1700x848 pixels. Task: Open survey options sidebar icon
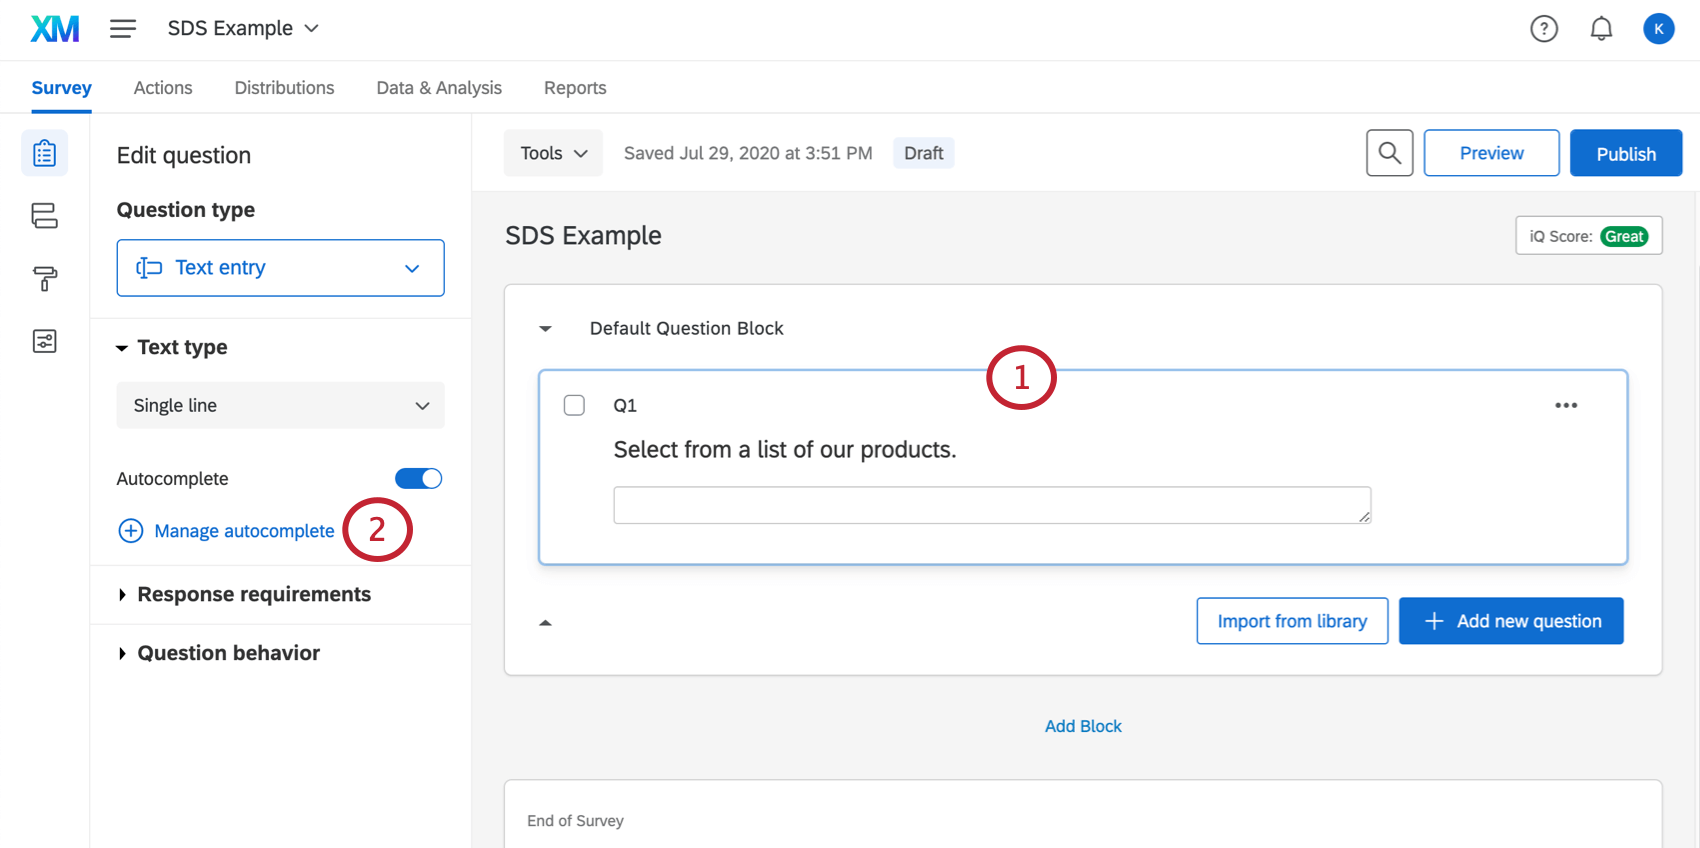pos(44,341)
